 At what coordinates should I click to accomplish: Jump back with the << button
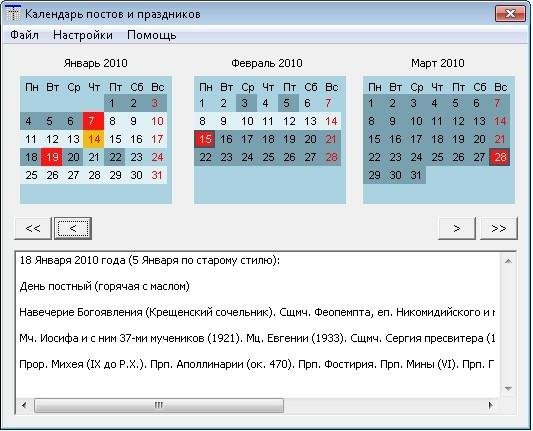[x=33, y=228]
